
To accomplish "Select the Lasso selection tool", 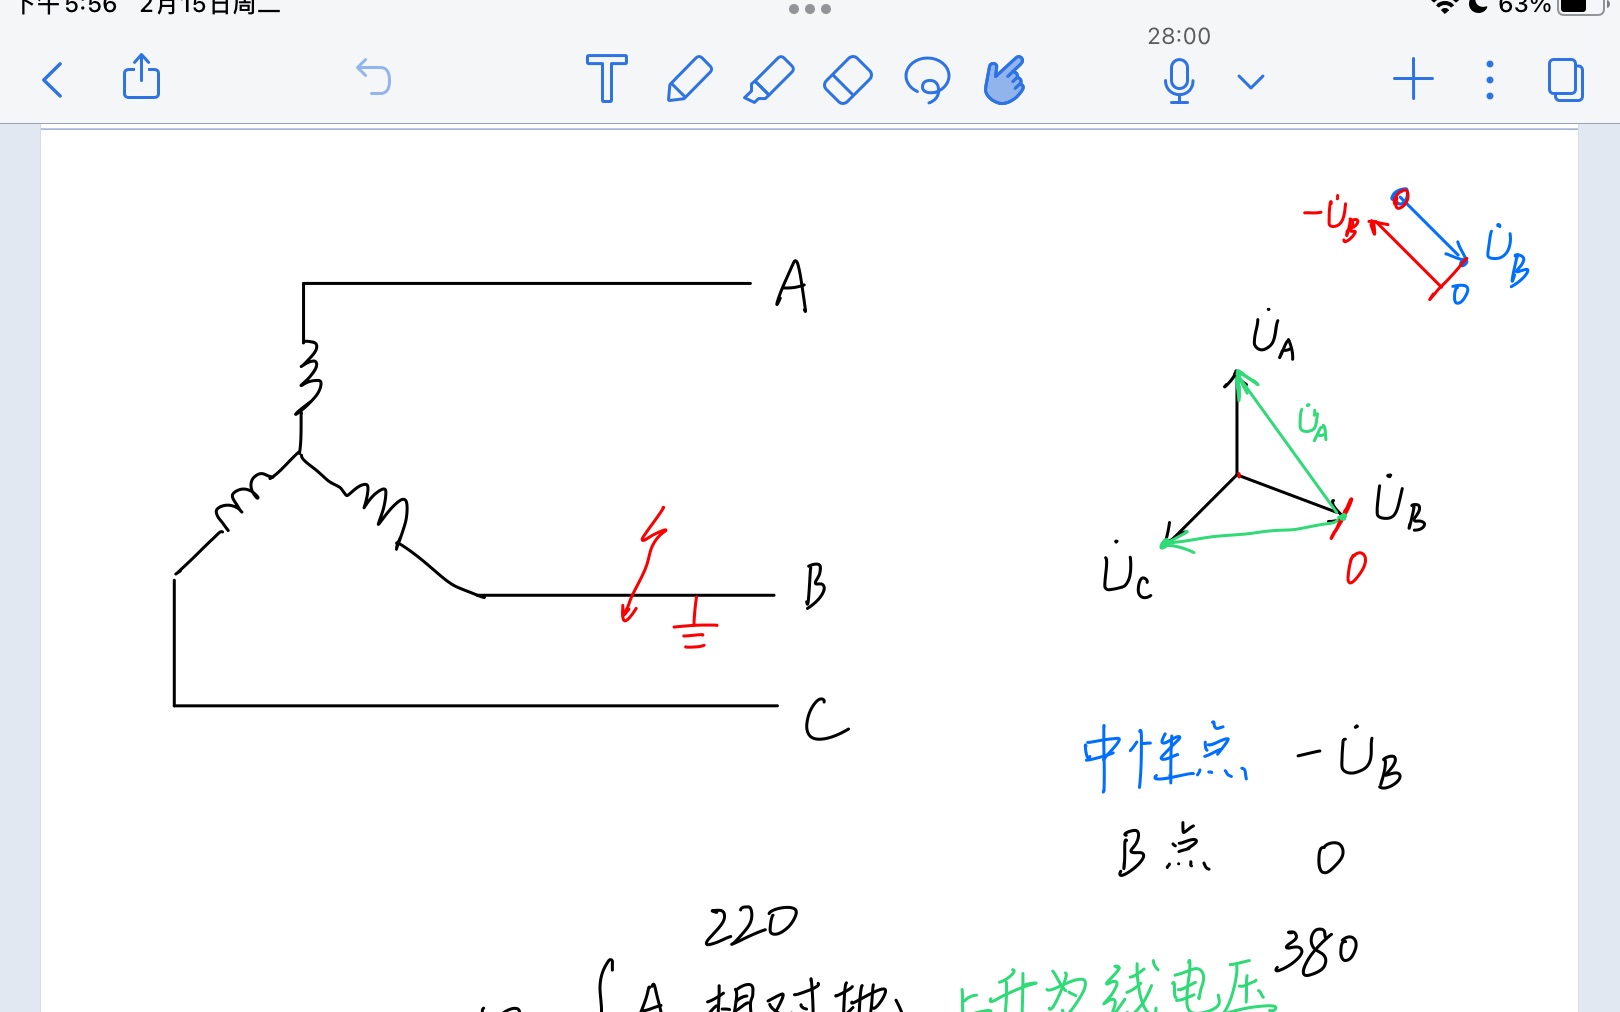I will [927, 80].
